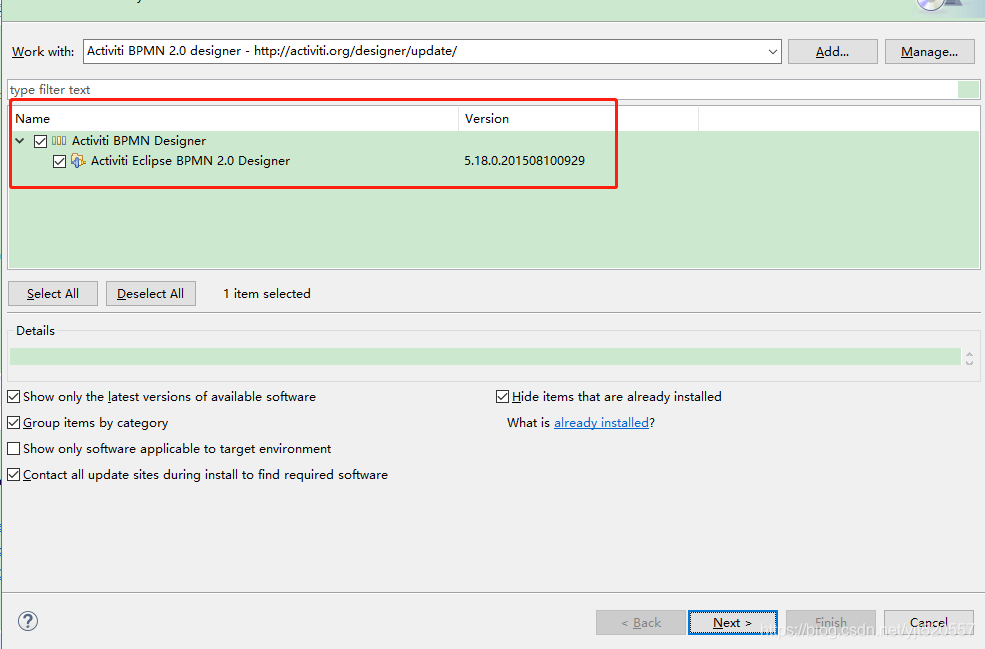This screenshot has width=985, height=649.
Task: Click the Name column header
Action: tap(233, 118)
